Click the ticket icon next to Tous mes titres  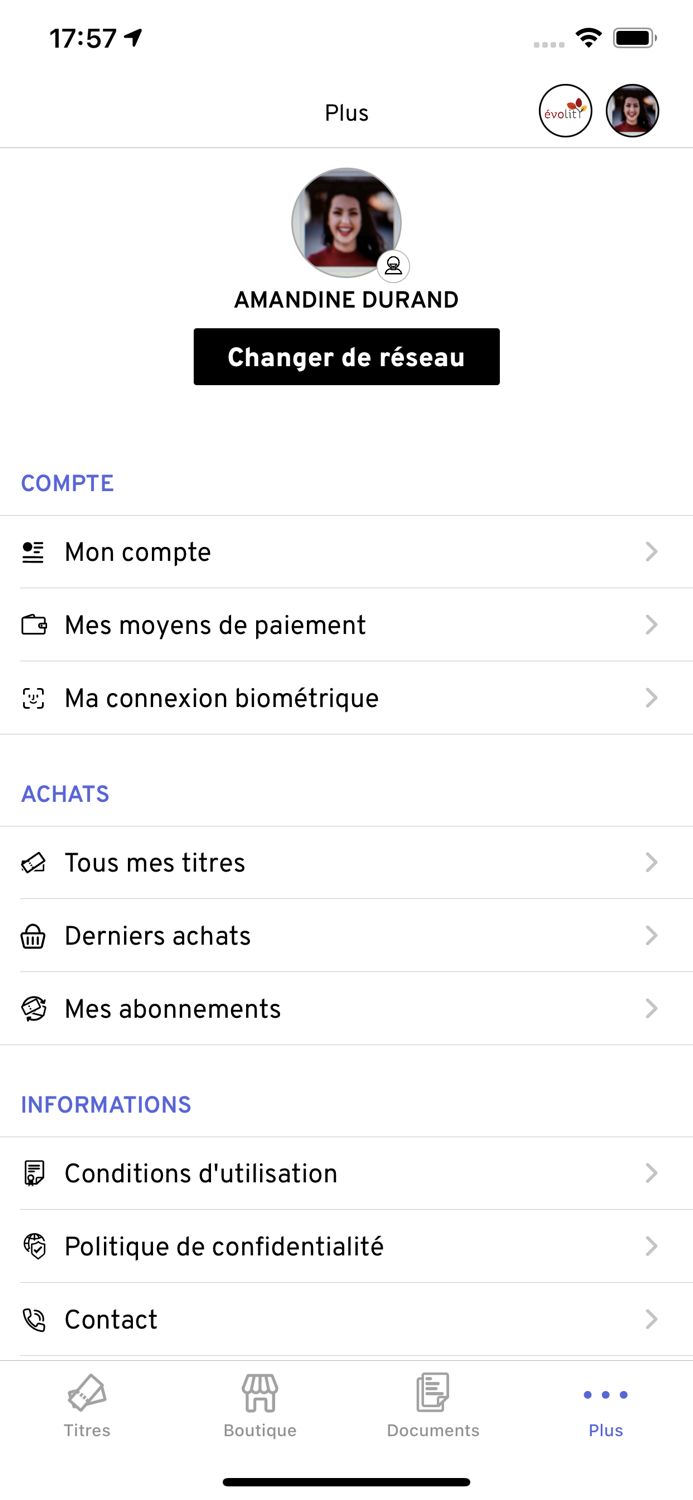click(x=33, y=862)
